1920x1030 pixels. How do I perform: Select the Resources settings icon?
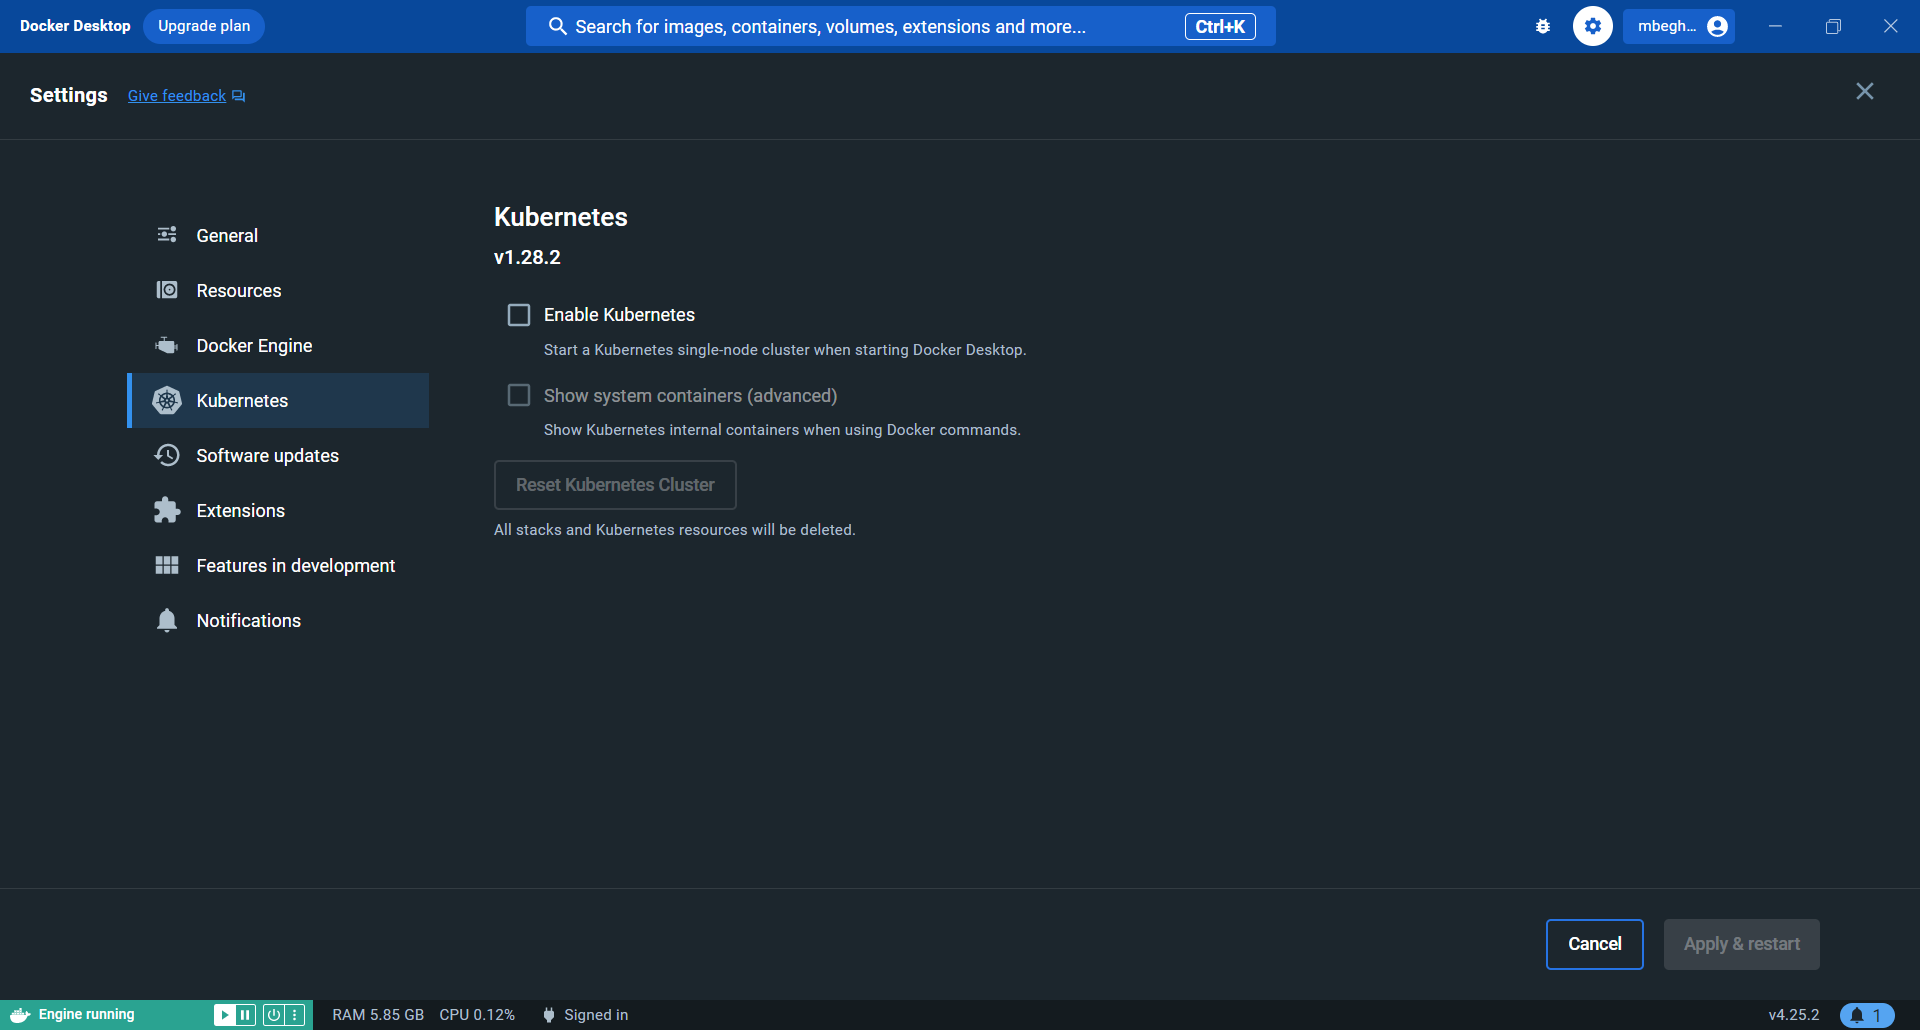(167, 290)
